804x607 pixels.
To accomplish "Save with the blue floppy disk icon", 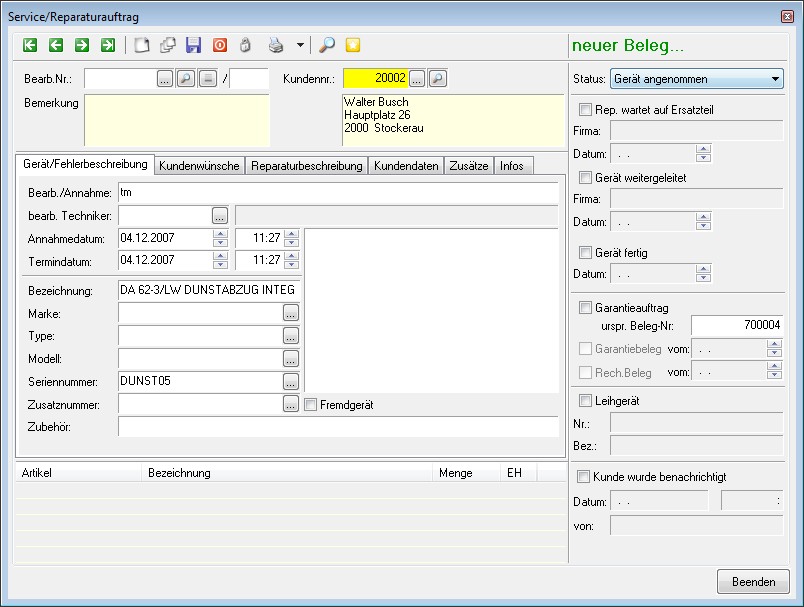I will pyautogui.click(x=193, y=45).
